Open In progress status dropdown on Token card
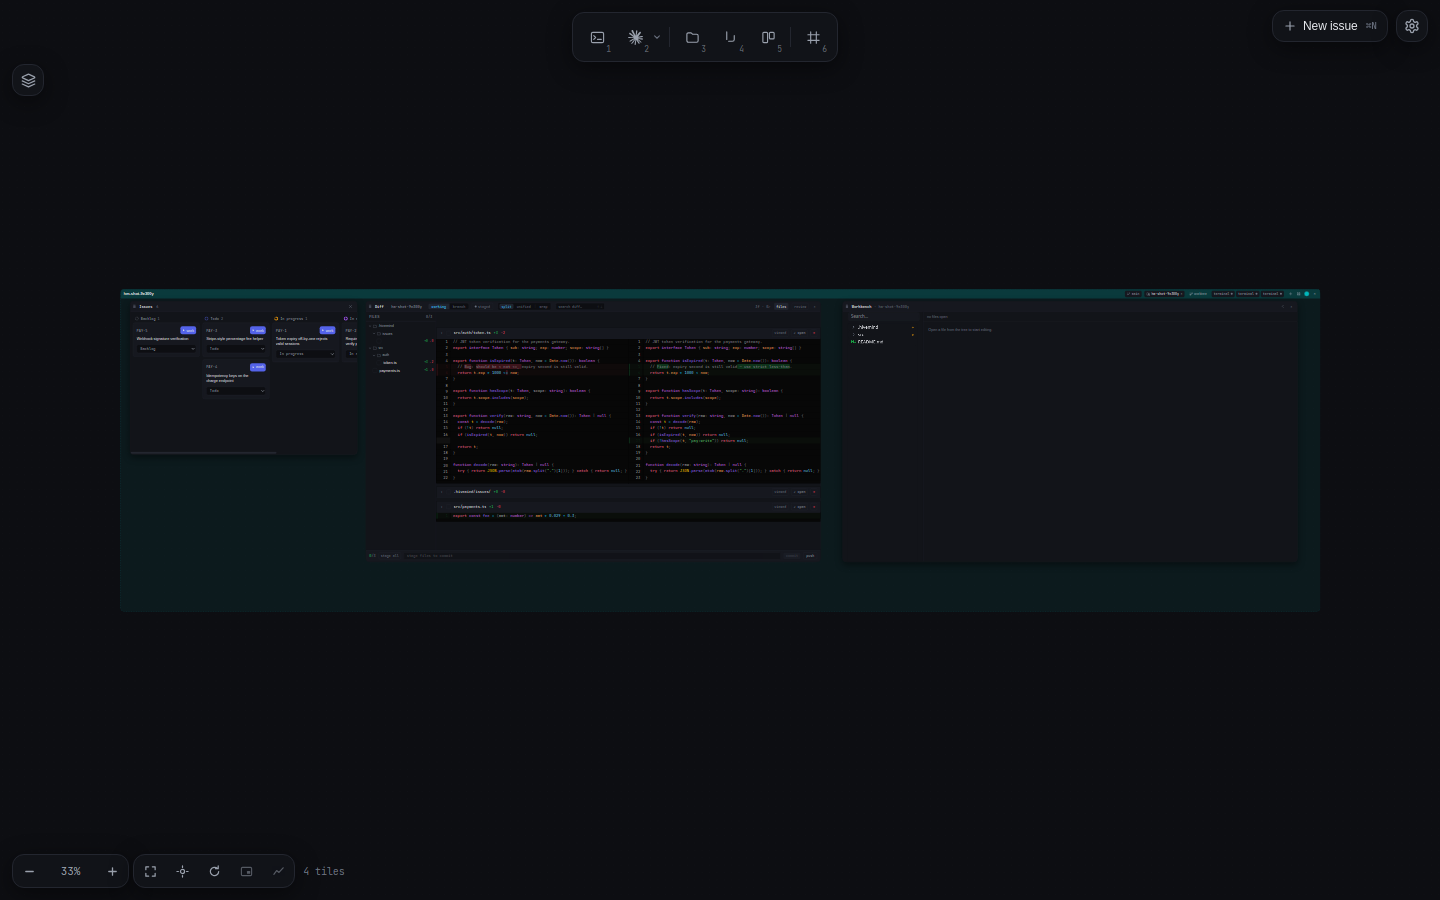Screen dimensions: 1440x900 click(x=305, y=353)
